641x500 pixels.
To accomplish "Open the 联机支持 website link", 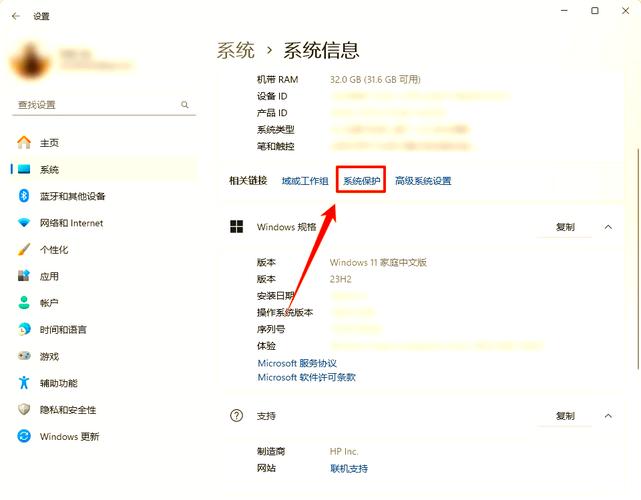I will 349,469.
